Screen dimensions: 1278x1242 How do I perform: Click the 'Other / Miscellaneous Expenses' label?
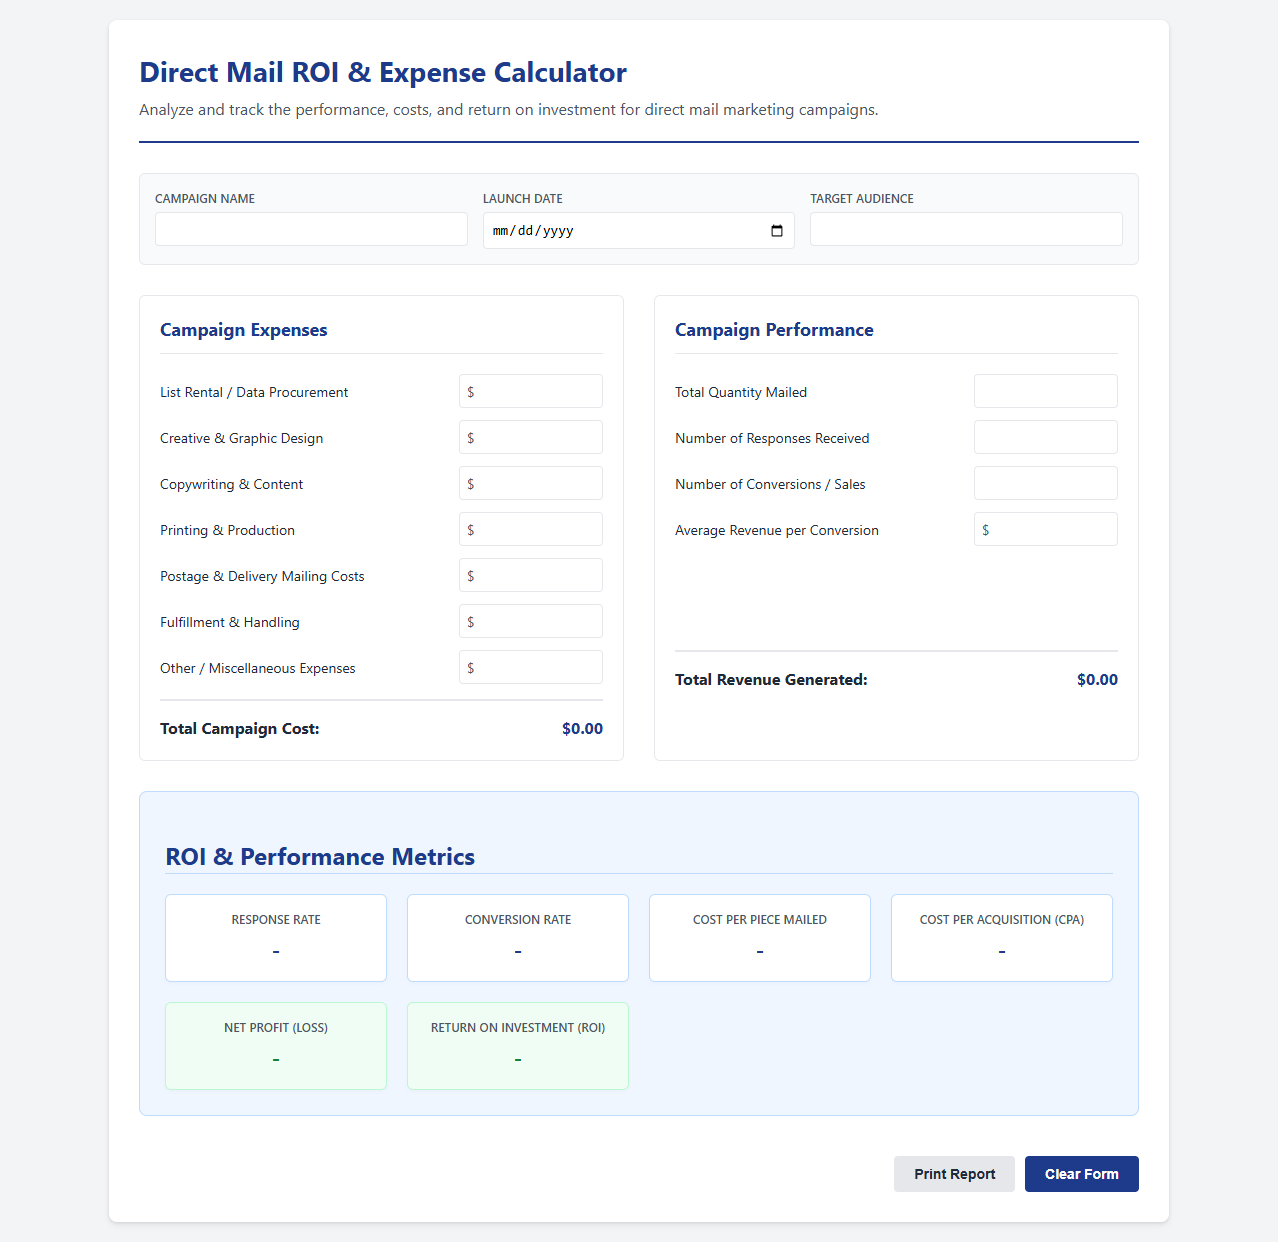258,668
